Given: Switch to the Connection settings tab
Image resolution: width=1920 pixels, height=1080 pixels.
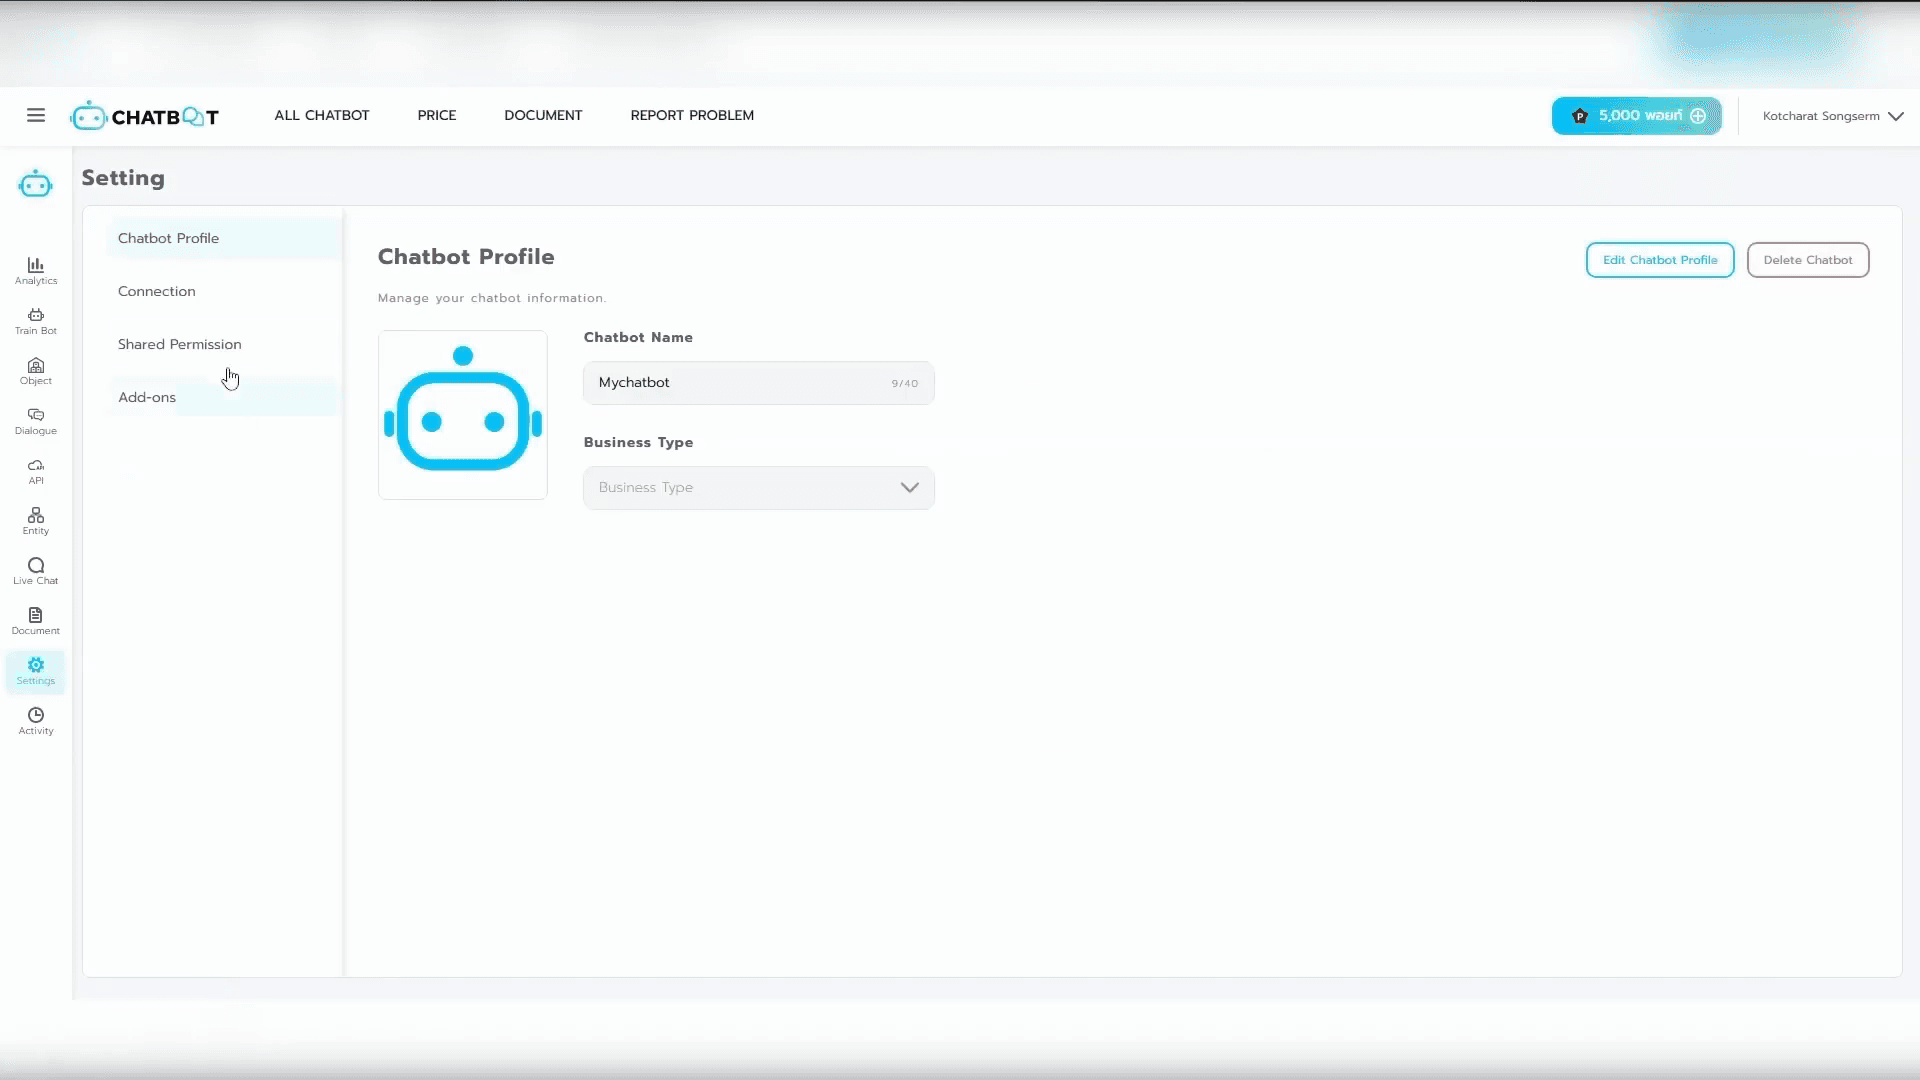Looking at the screenshot, I should 224,291.
